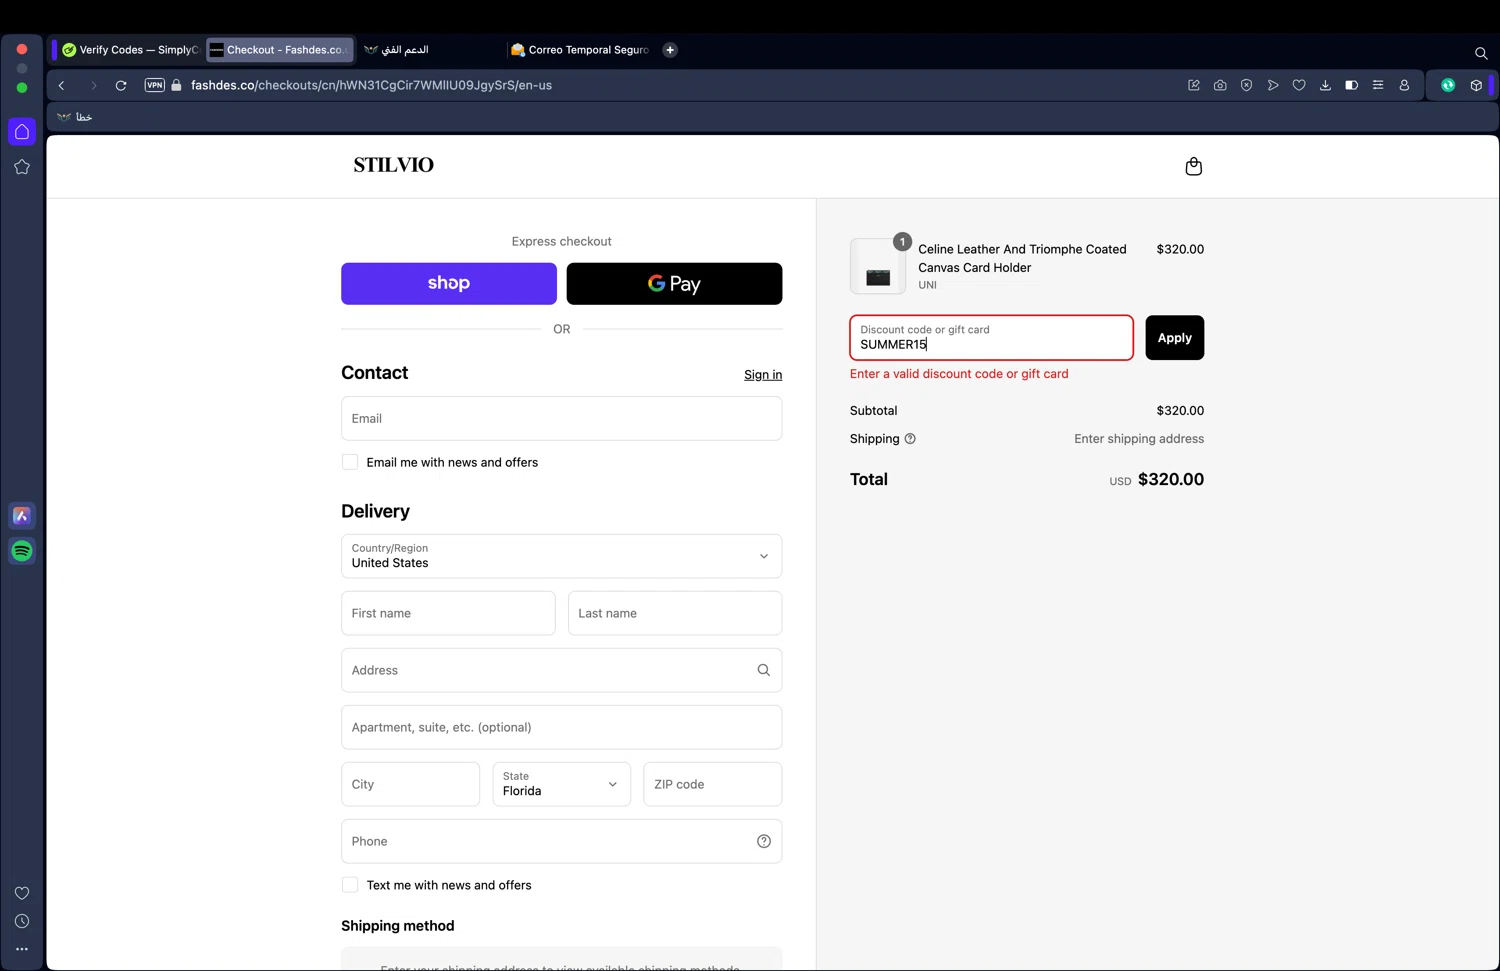Take a snapshot with the camera icon
The height and width of the screenshot is (971, 1500).
tap(1220, 86)
